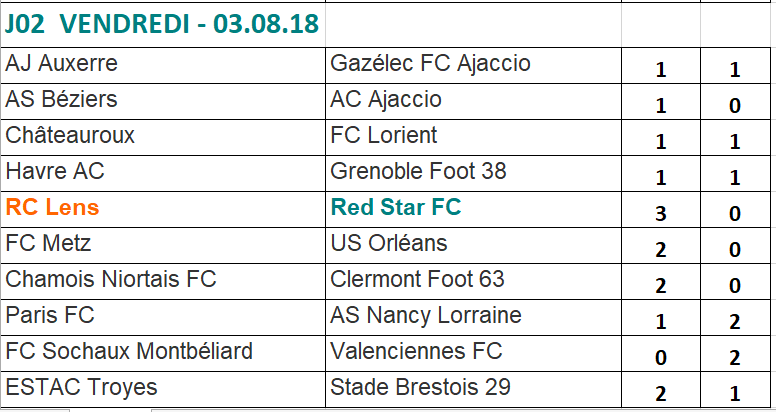776x412 pixels.
Task: Click the AS Béziers team cell
Action: click(62, 100)
